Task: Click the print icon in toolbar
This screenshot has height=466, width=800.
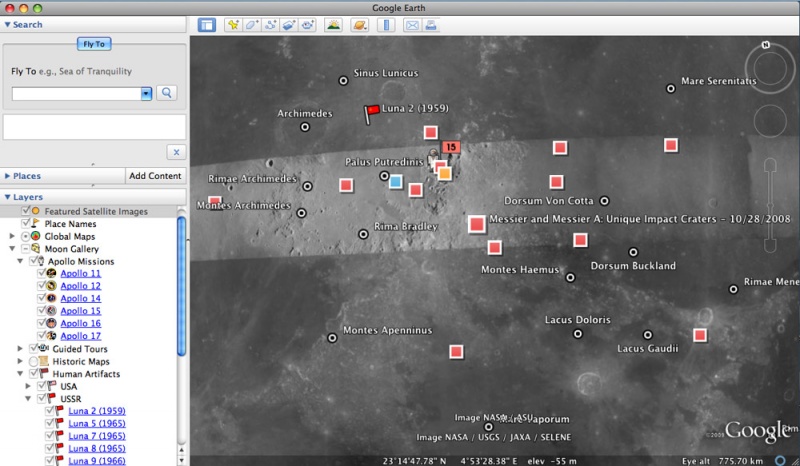Action: pyautogui.click(x=431, y=25)
